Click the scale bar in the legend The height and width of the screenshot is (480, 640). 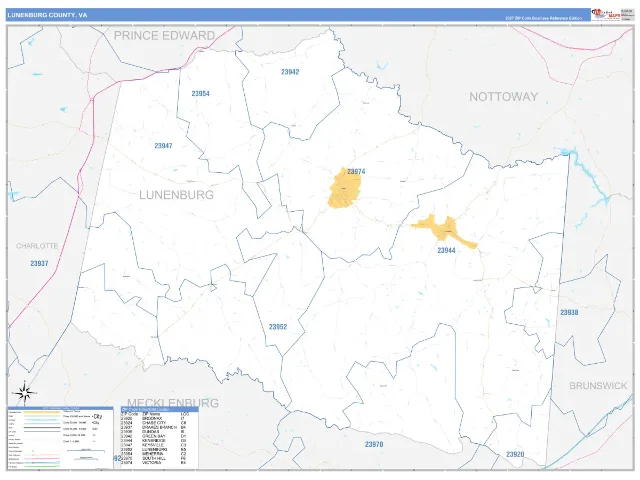tap(86, 450)
